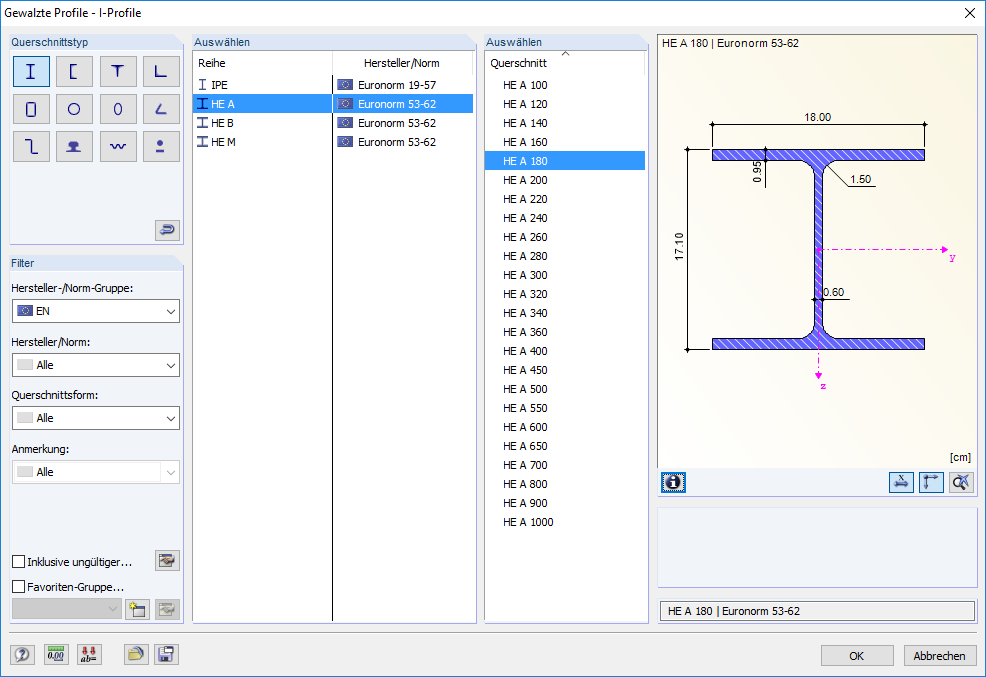The image size is (986, 677).
Task: Select the skewed angle section type
Action: pos(161,109)
